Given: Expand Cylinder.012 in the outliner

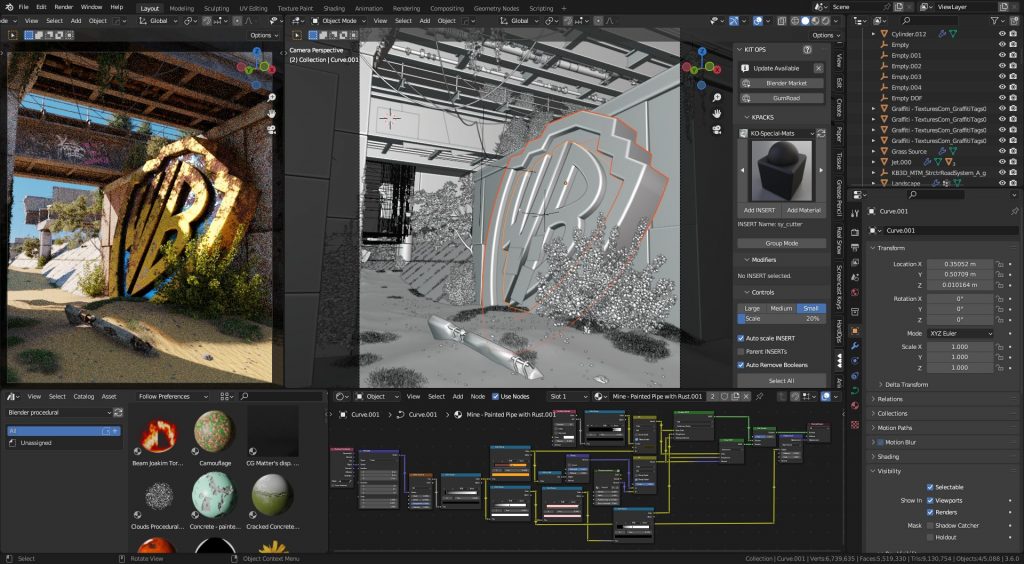Looking at the screenshot, I should click(x=874, y=34).
